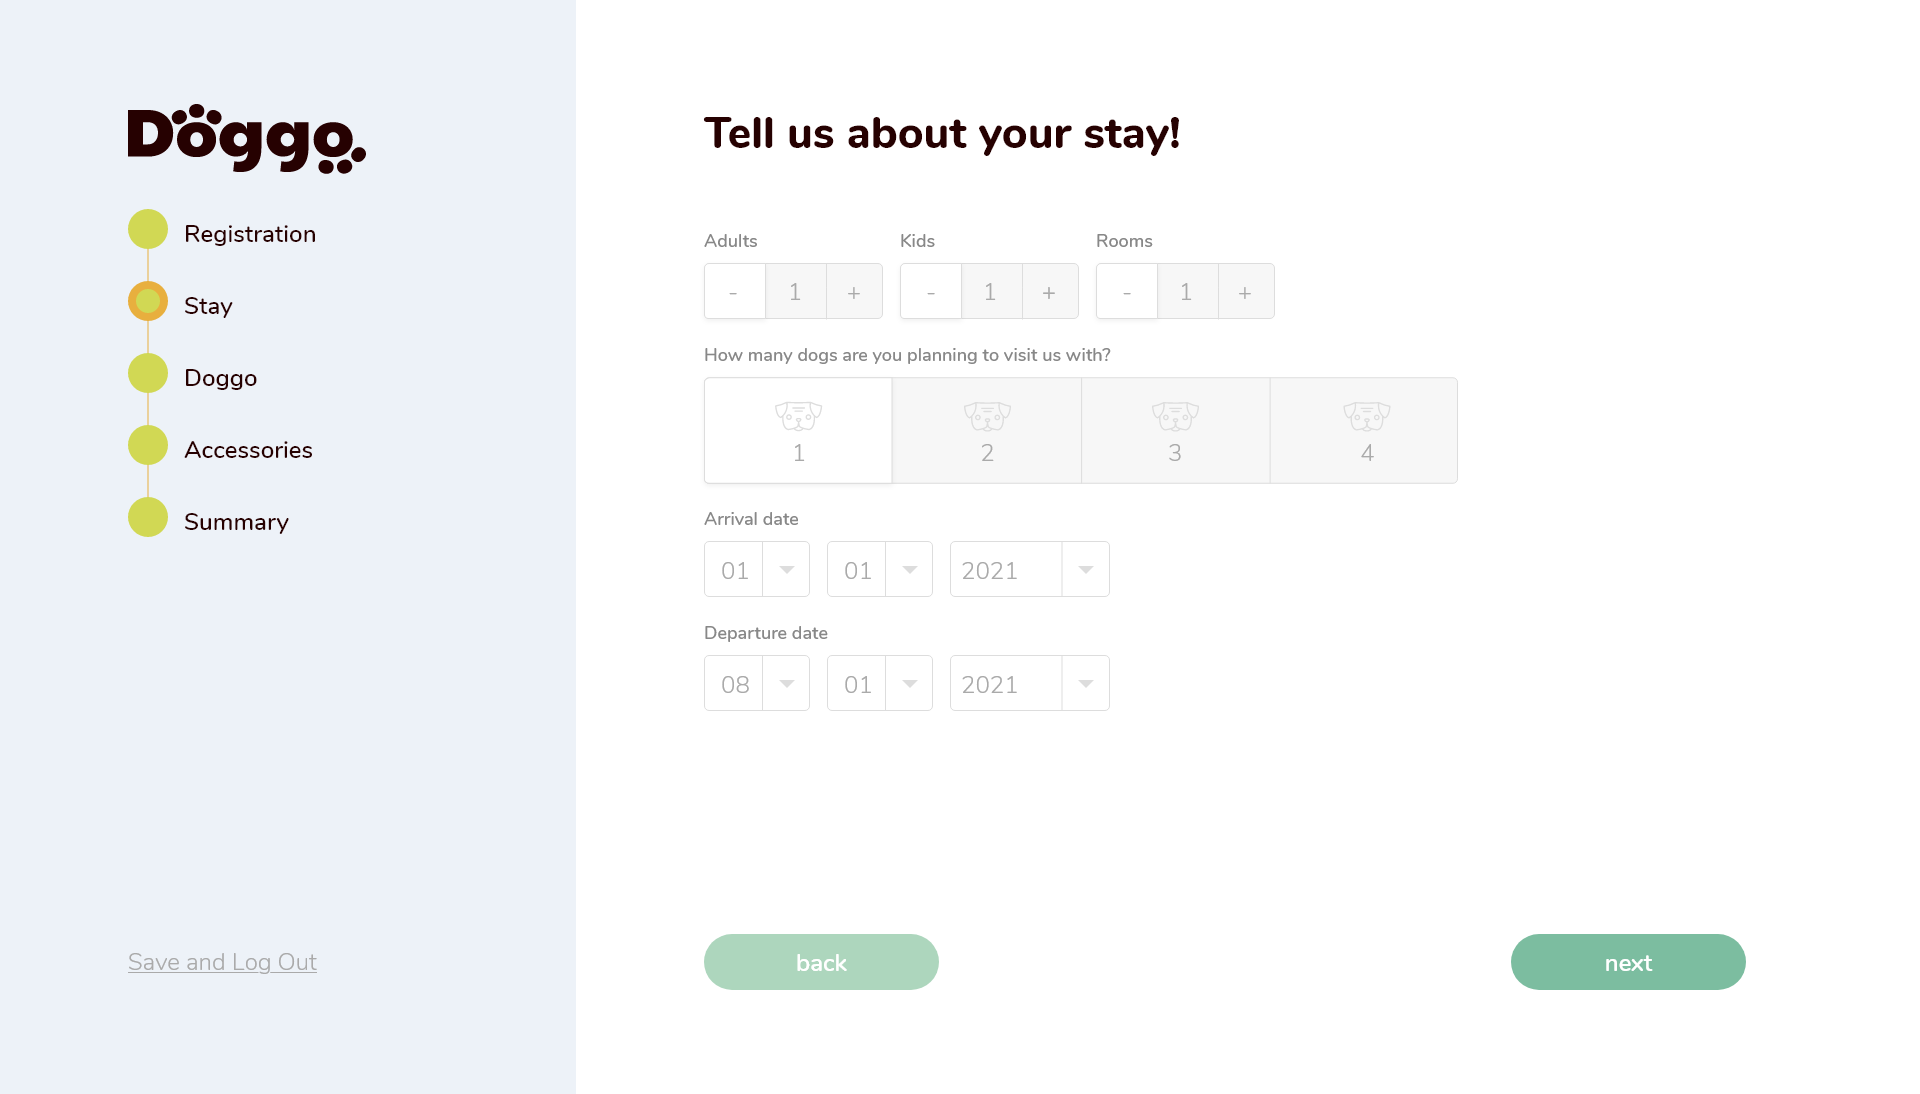The image size is (1920, 1094).
Task: Decrease the Kids count with minus
Action: click(931, 292)
